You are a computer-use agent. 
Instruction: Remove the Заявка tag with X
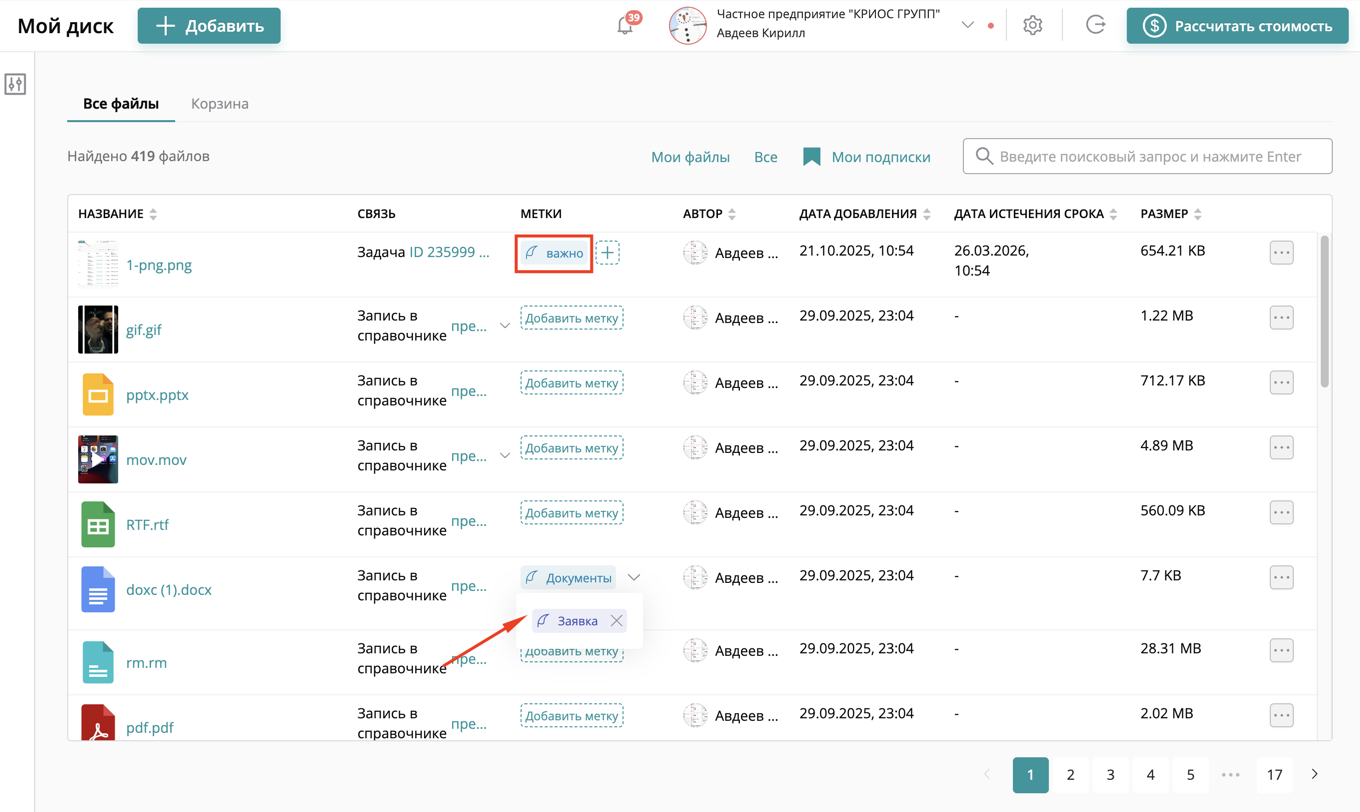[x=617, y=621]
